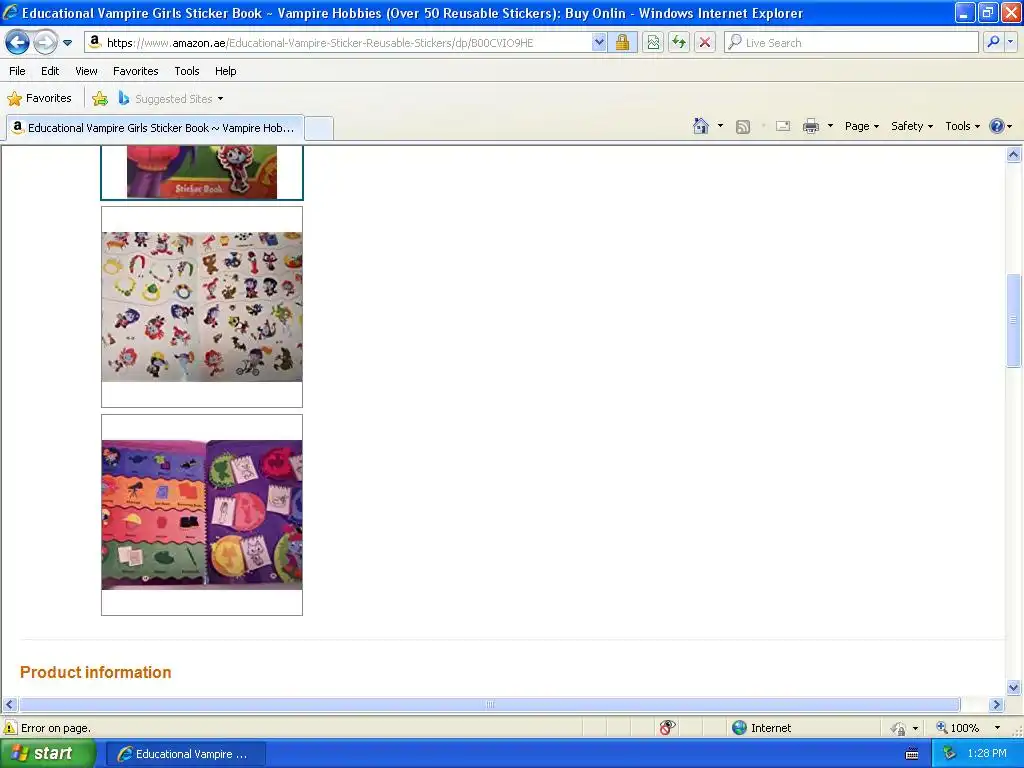Open the File menu
The width and height of the screenshot is (1024, 768).
(x=18, y=71)
